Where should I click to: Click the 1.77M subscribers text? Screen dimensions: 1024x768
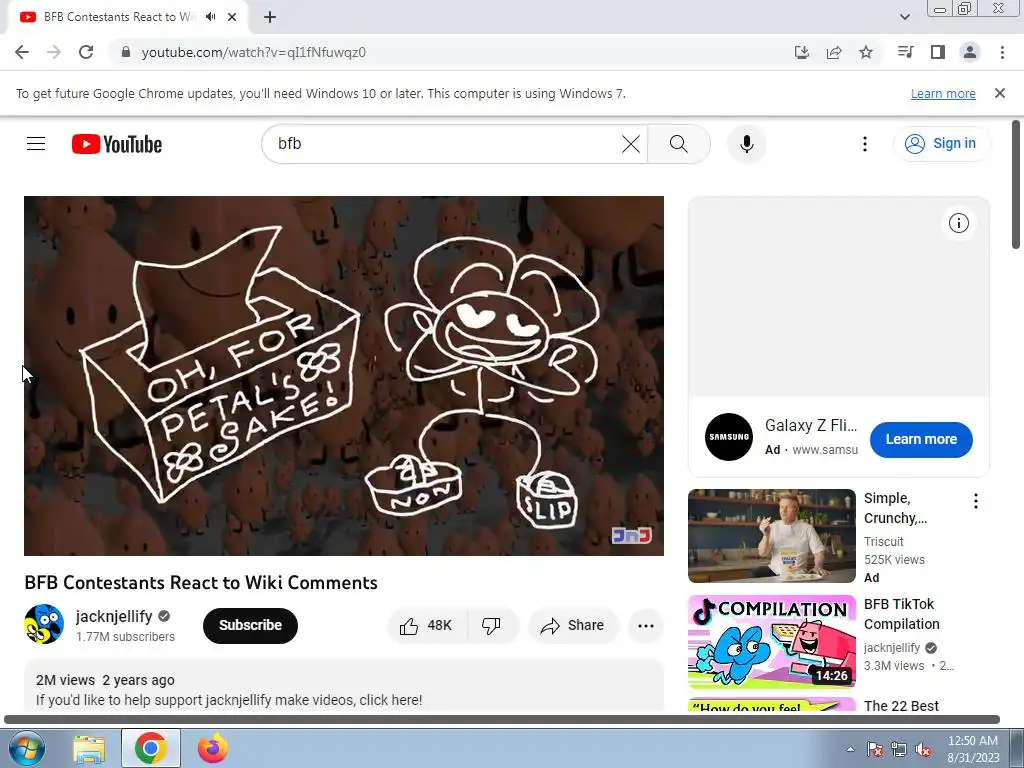point(125,637)
